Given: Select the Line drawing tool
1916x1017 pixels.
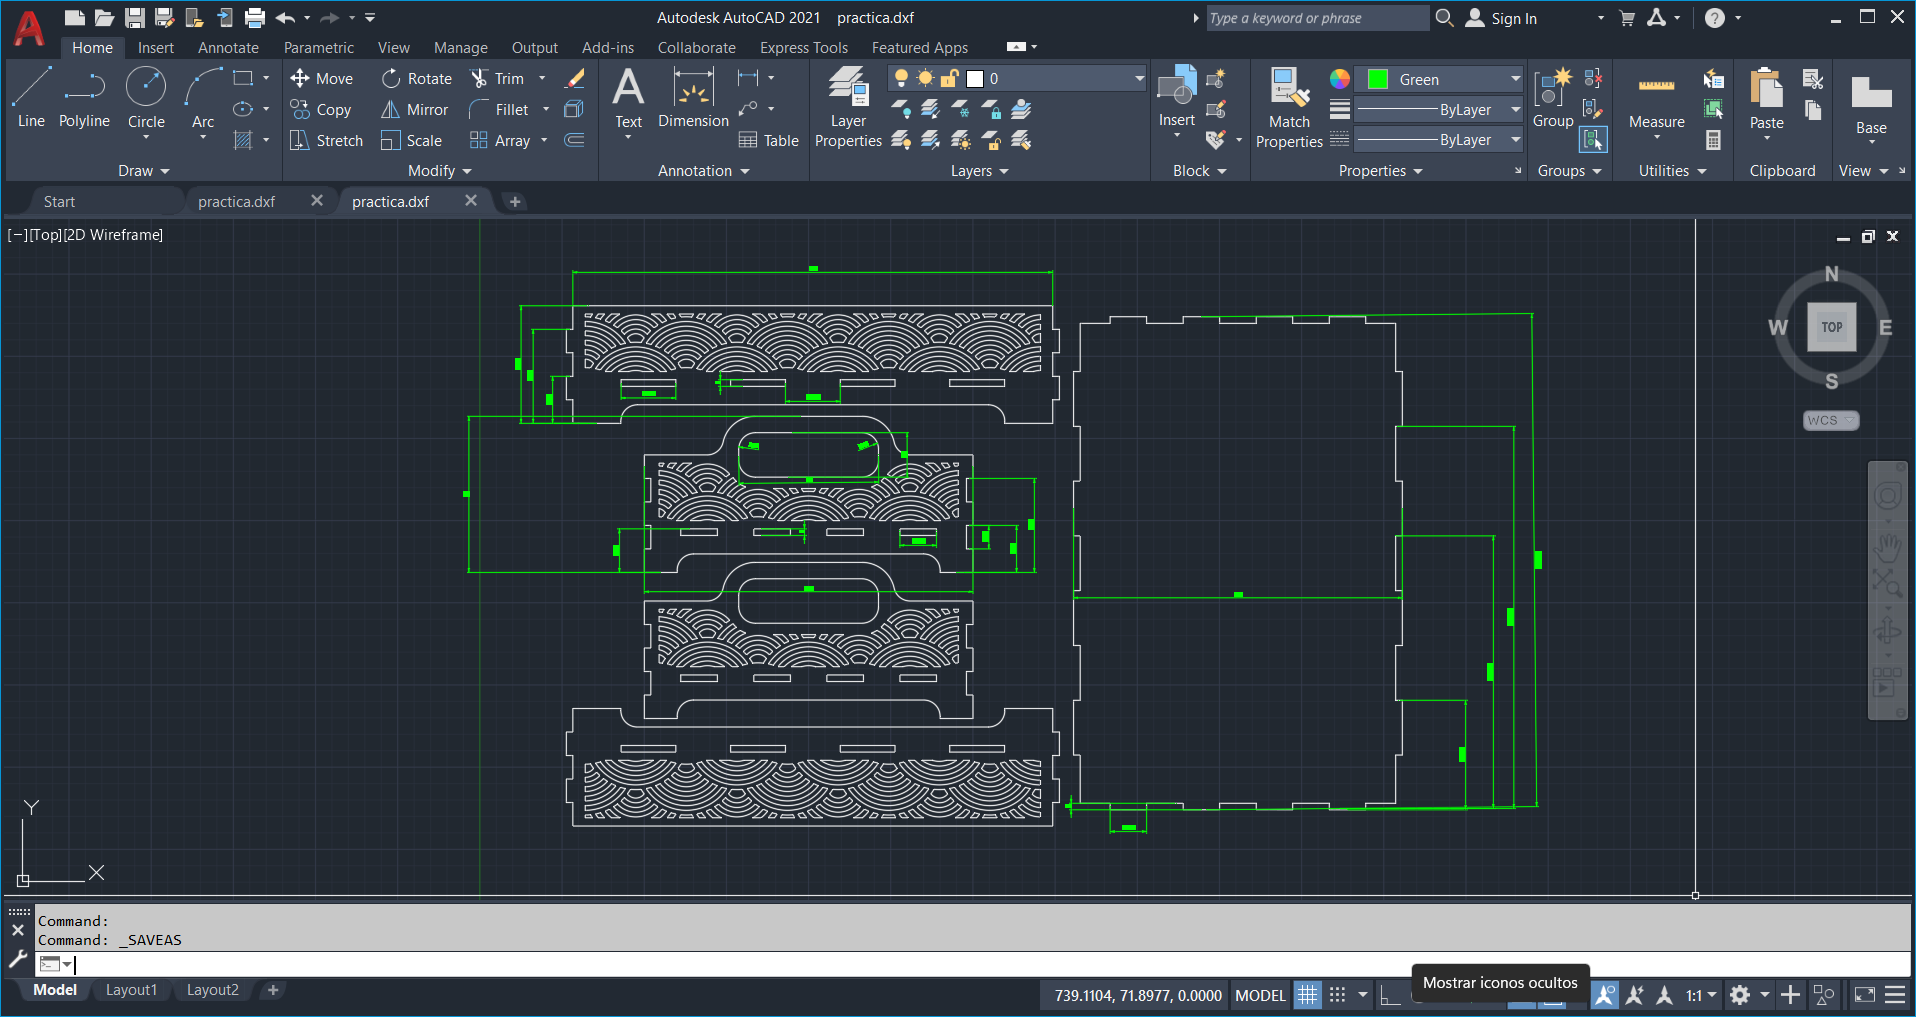Looking at the screenshot, I should 30,97.
